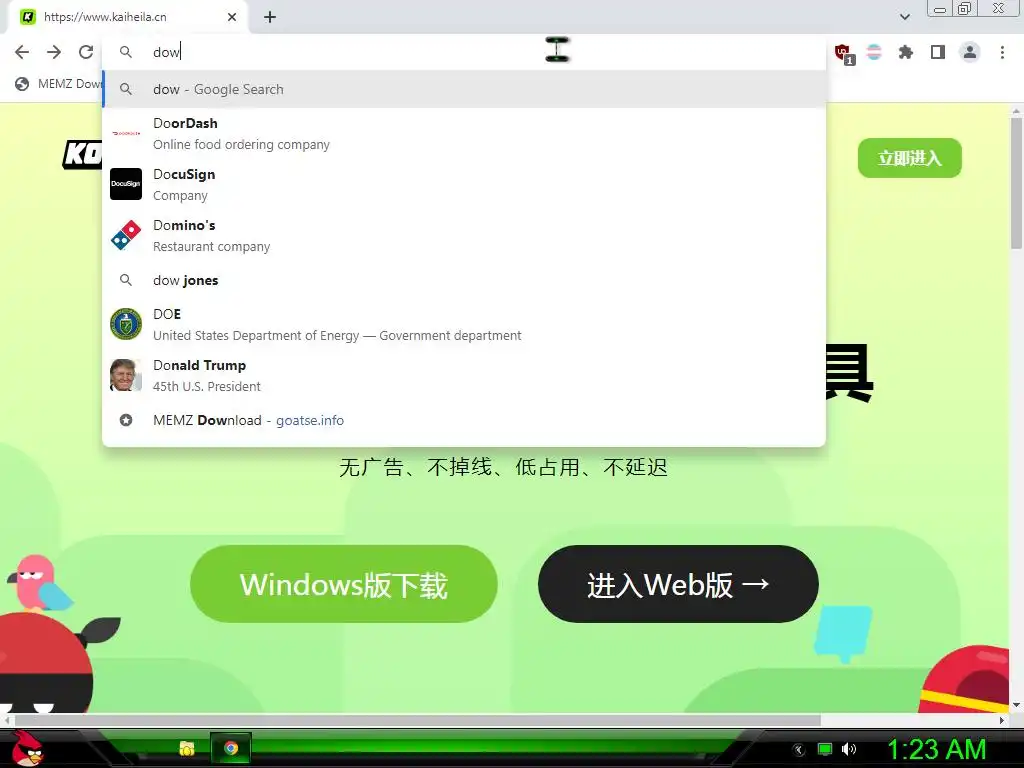Image resolution: width=1024 pixels, height=768 pixels.
Task: Click the browser forward arrow
Action: [x=54, y=52]
